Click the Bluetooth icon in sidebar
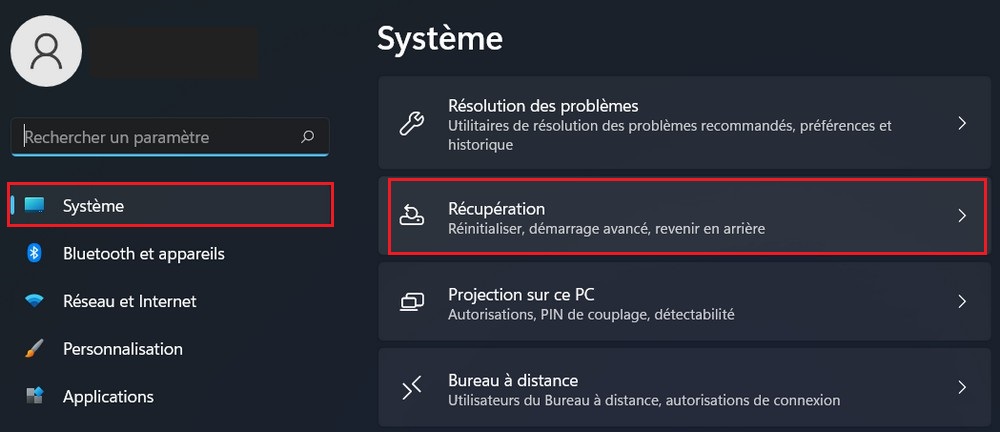 click(34, 253)
